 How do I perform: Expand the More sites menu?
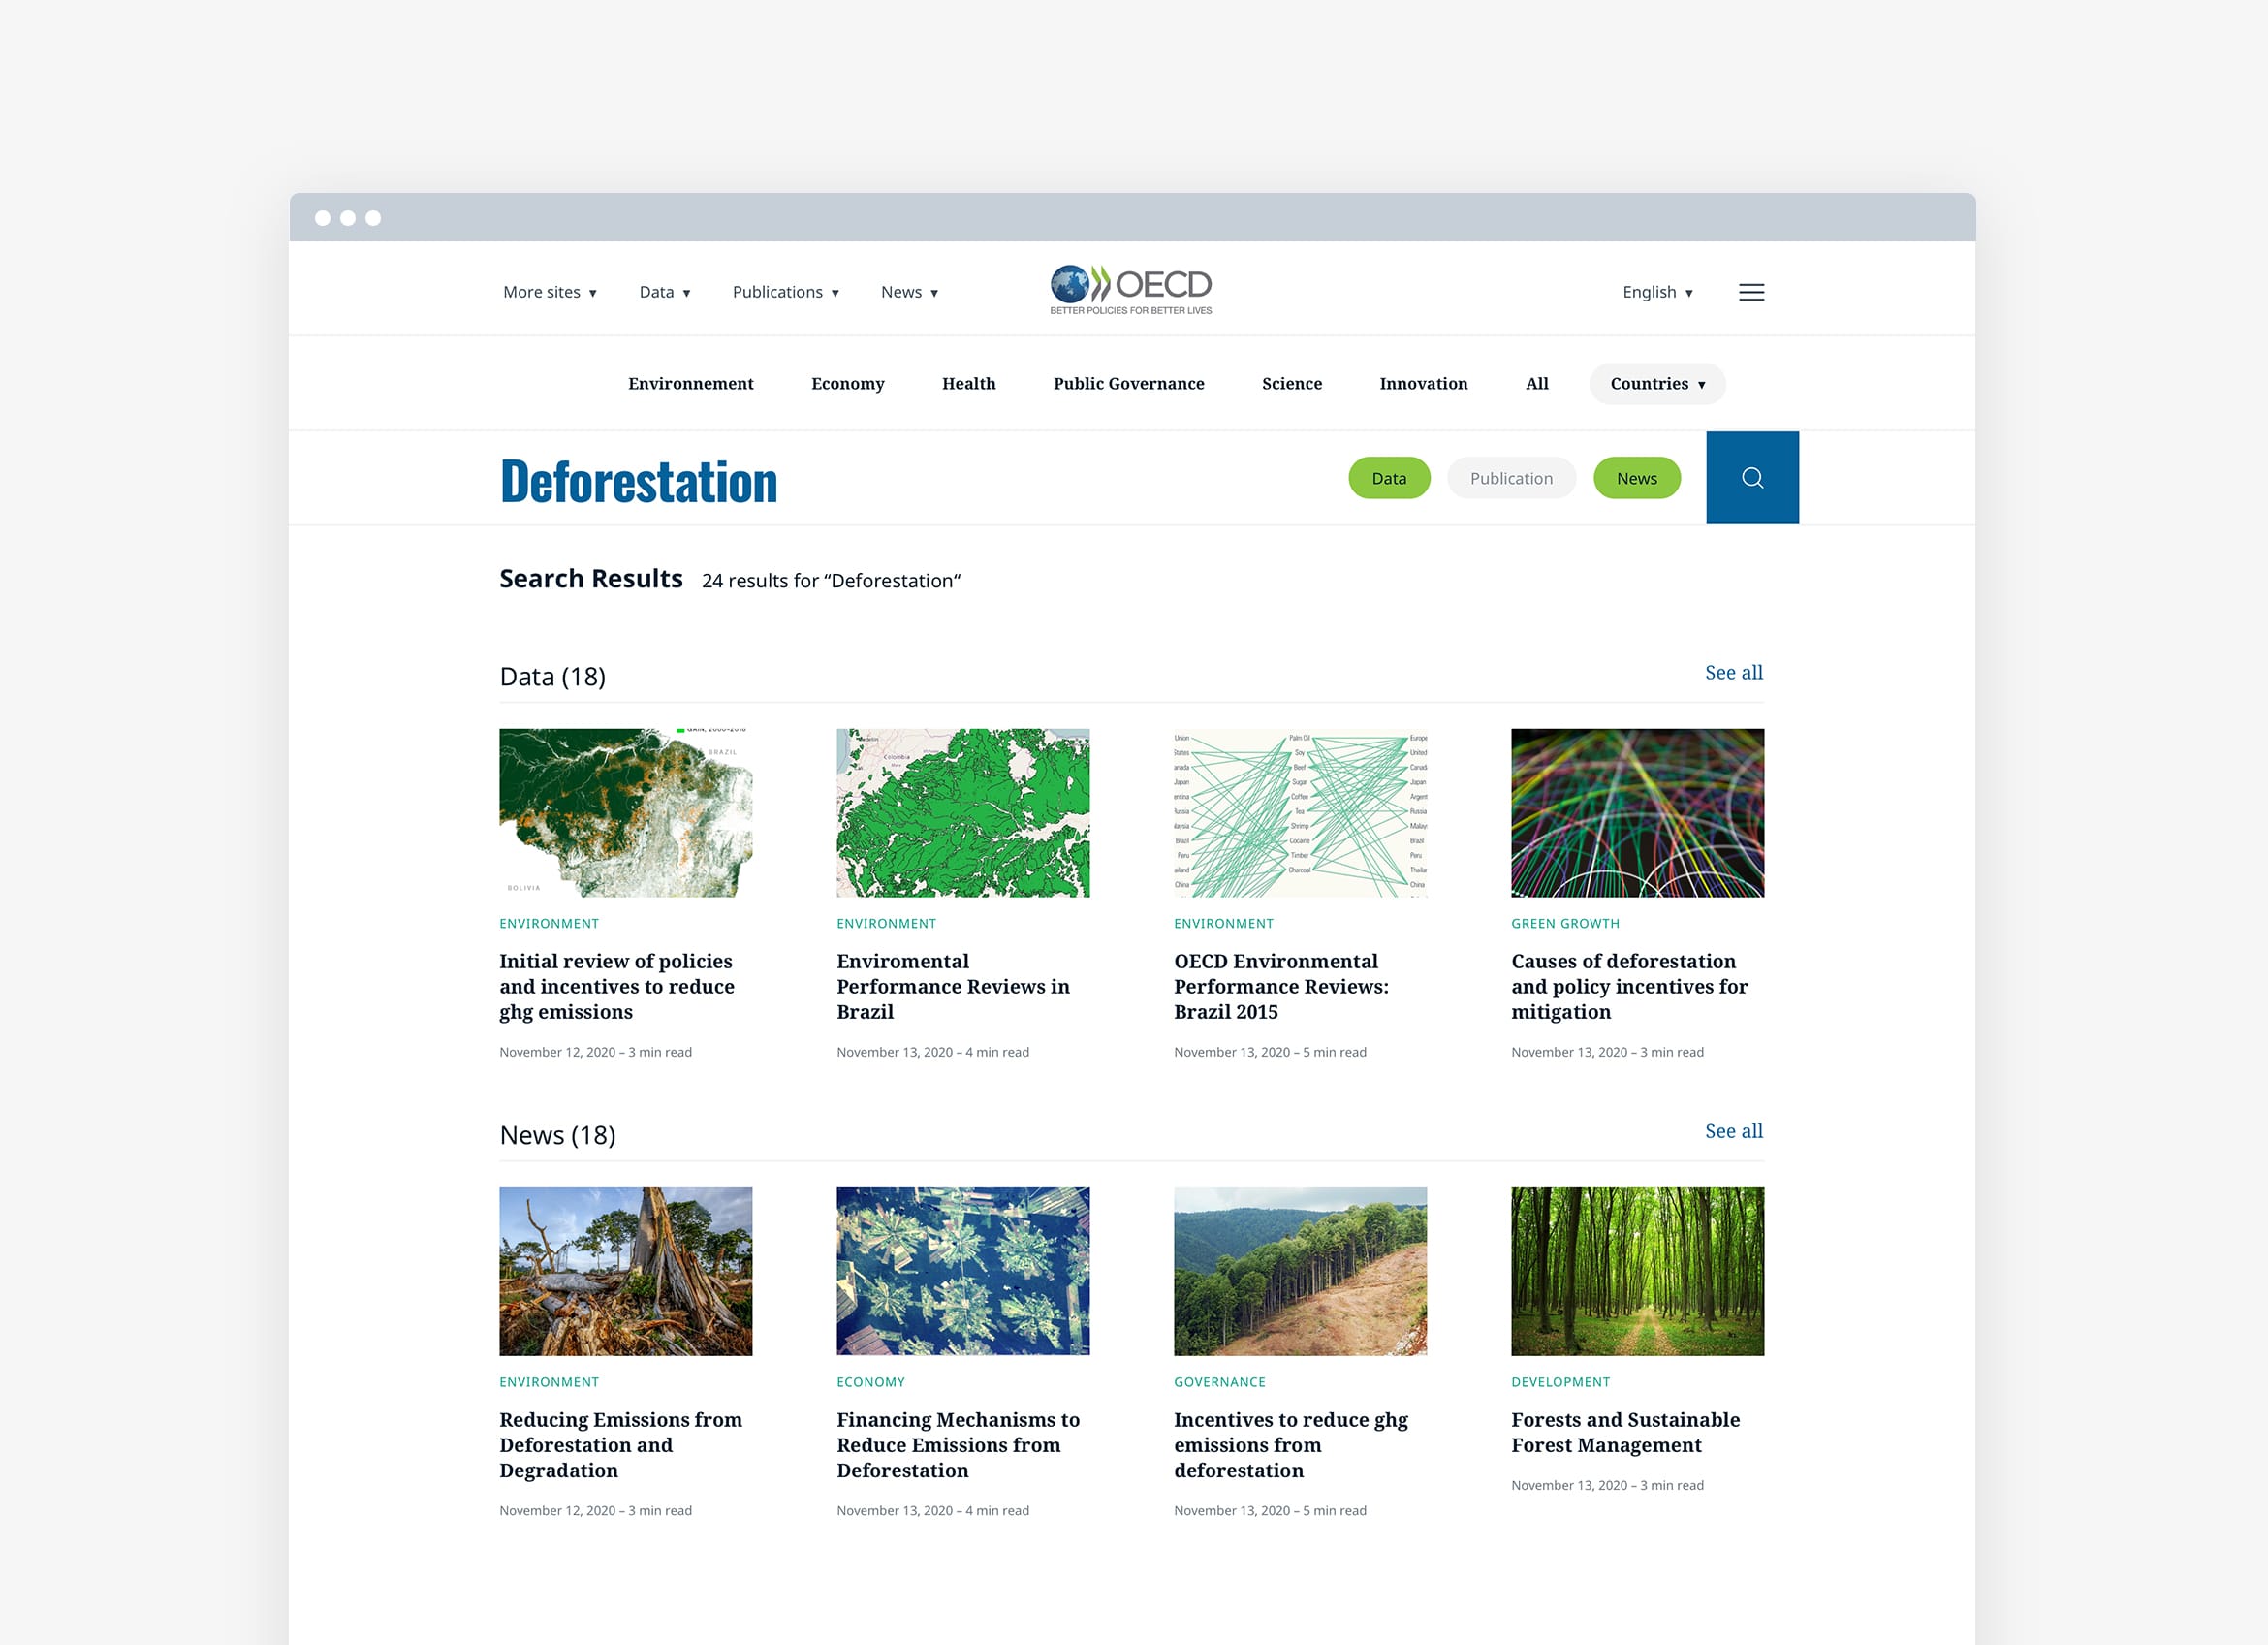tap(549, 292)
